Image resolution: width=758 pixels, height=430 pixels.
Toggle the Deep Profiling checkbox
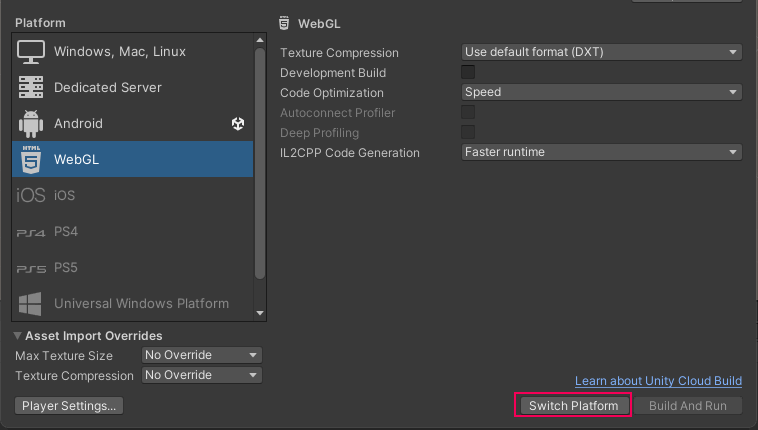coord(468,132)
